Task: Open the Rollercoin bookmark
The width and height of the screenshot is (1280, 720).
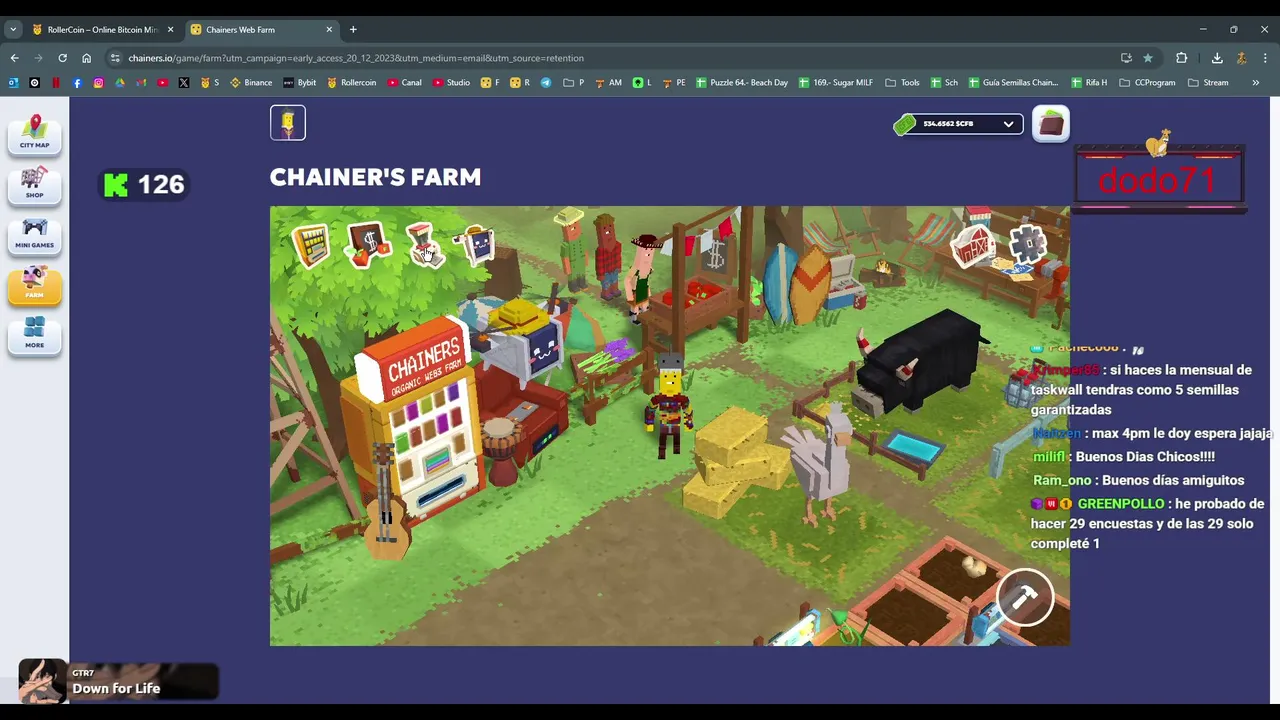Action: (351, 83)
